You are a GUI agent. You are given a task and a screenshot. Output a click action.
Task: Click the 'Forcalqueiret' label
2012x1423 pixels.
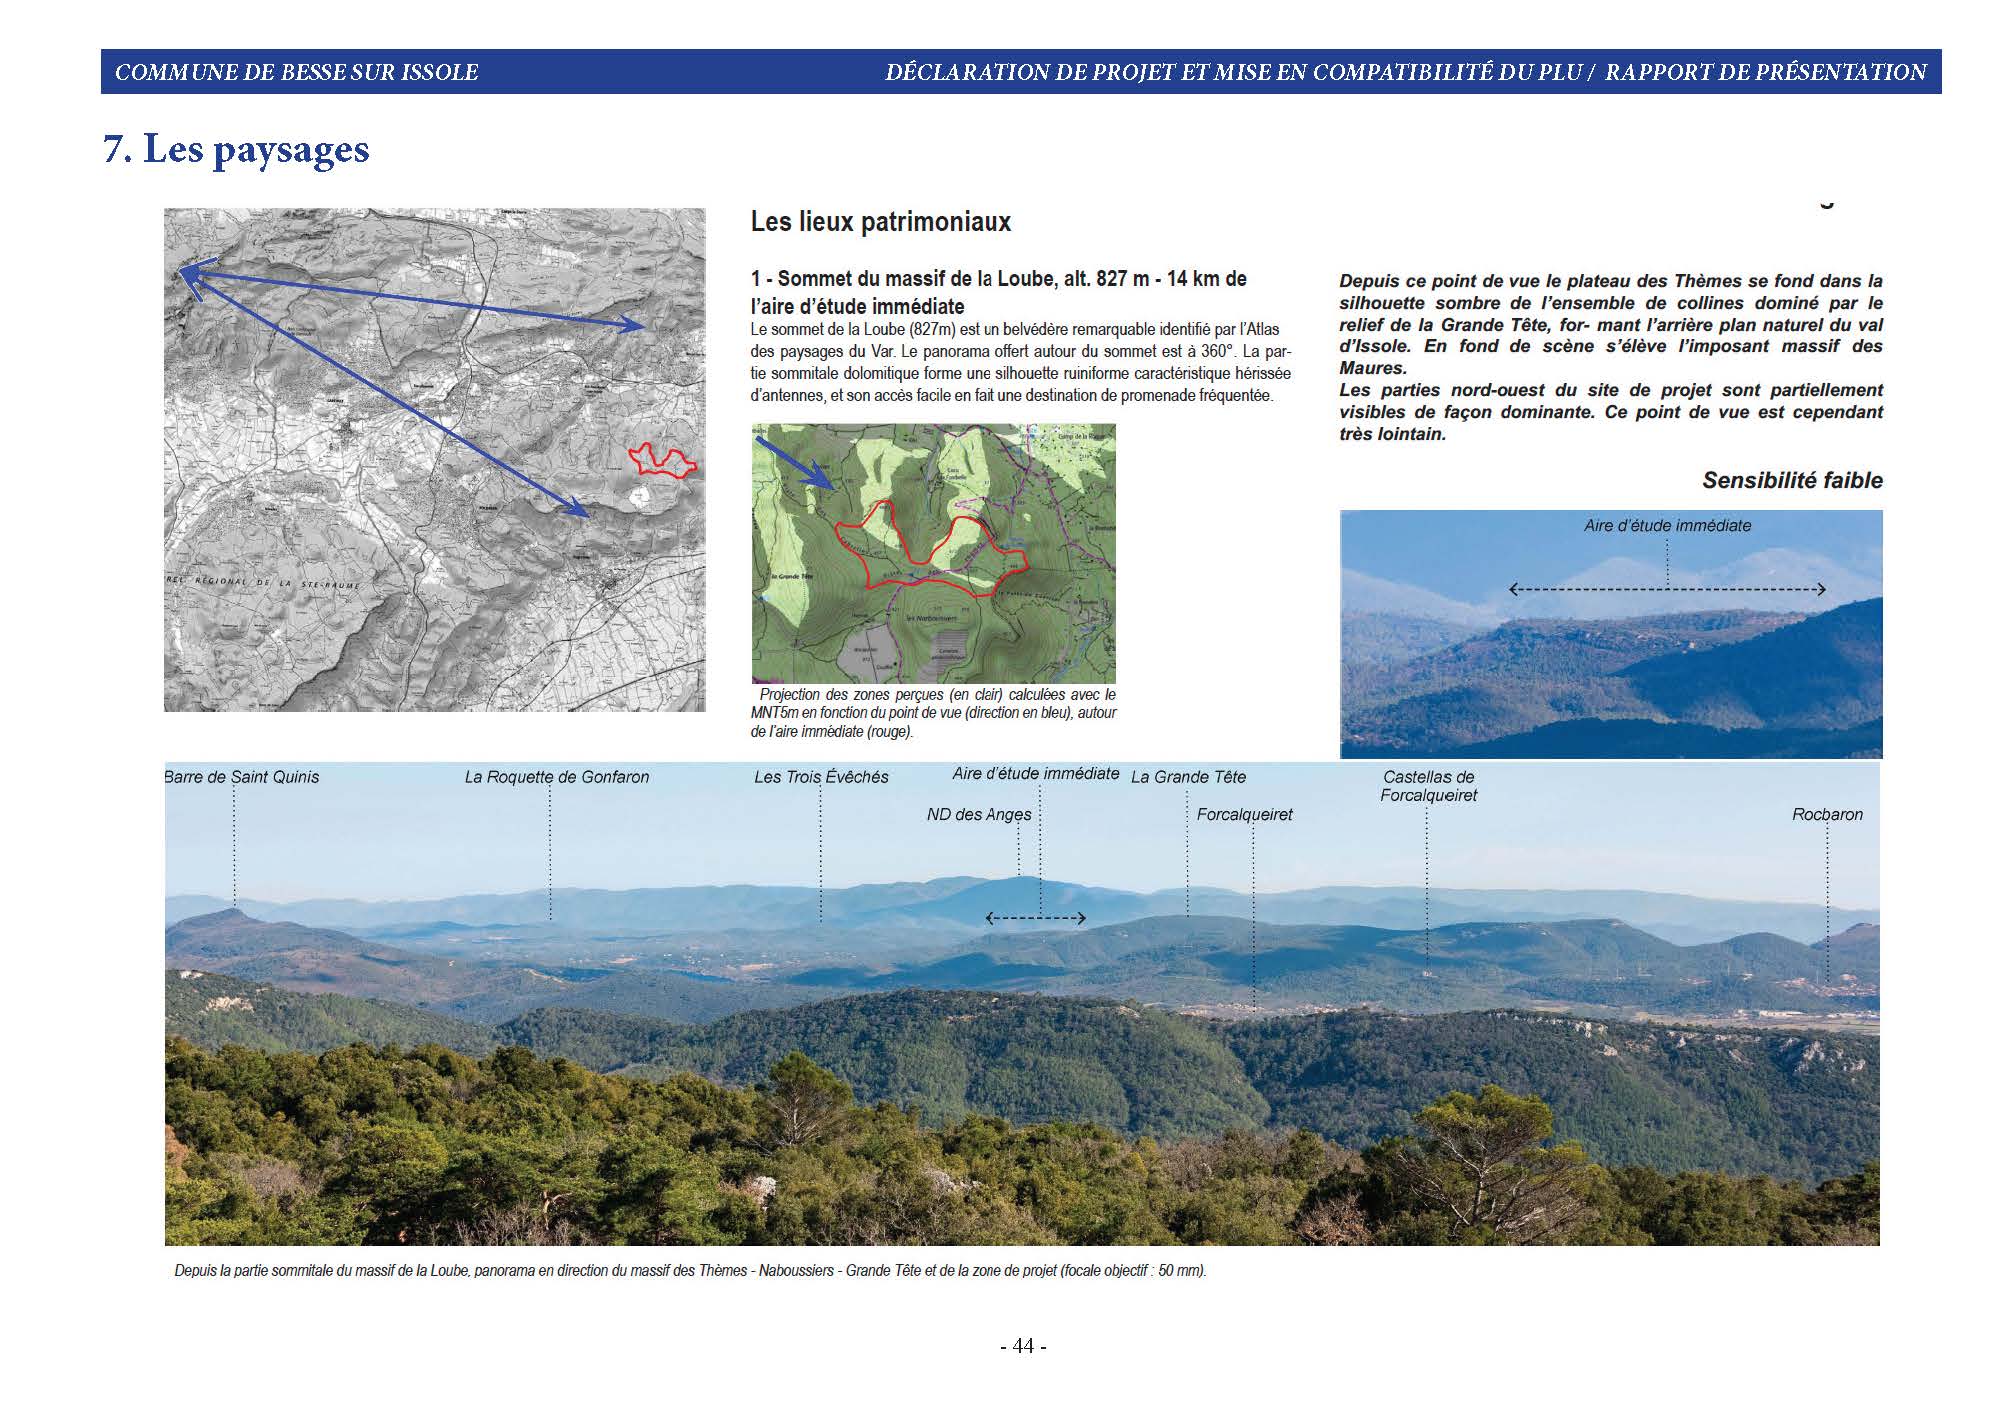pos(1244,815)
